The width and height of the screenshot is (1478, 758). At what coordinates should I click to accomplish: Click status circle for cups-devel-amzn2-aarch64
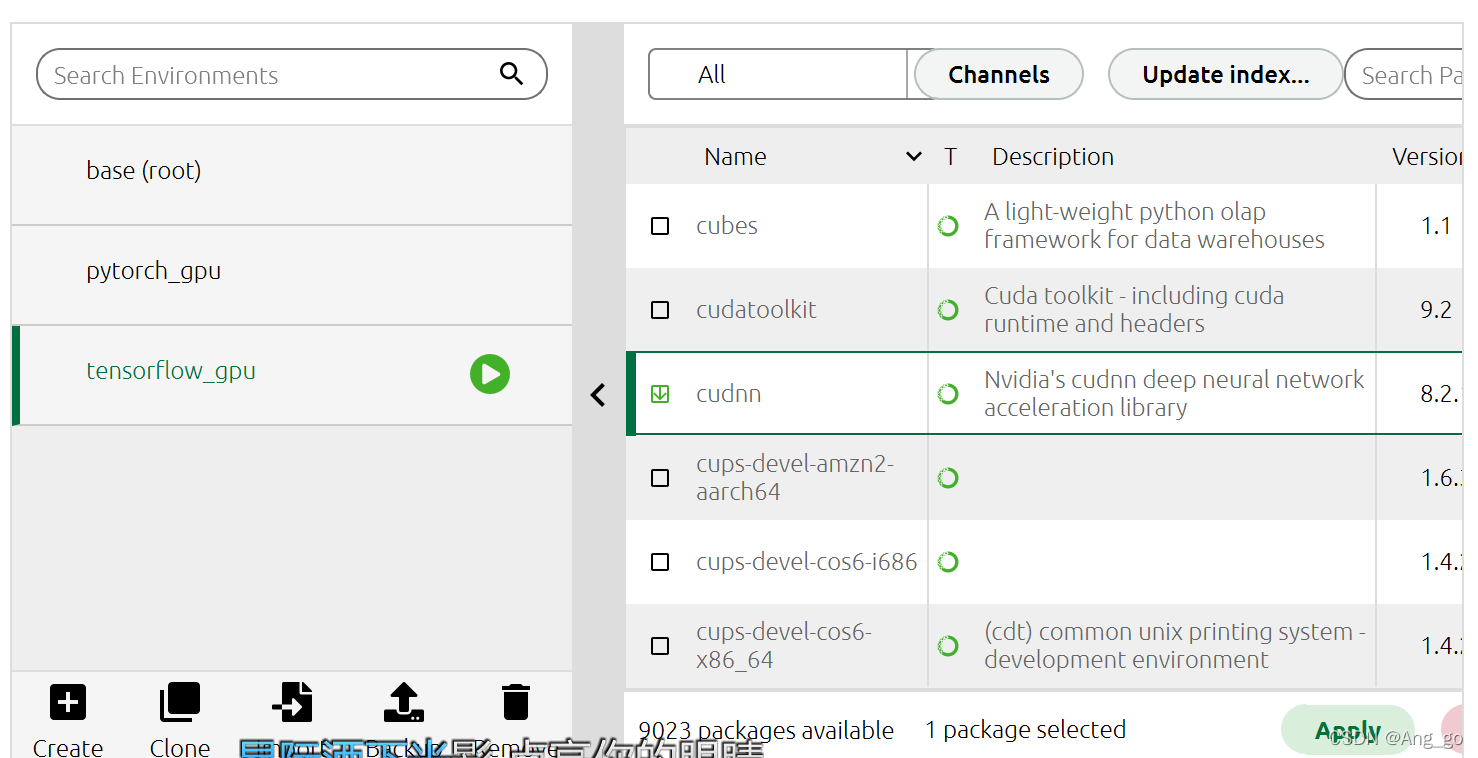point(948,478)
